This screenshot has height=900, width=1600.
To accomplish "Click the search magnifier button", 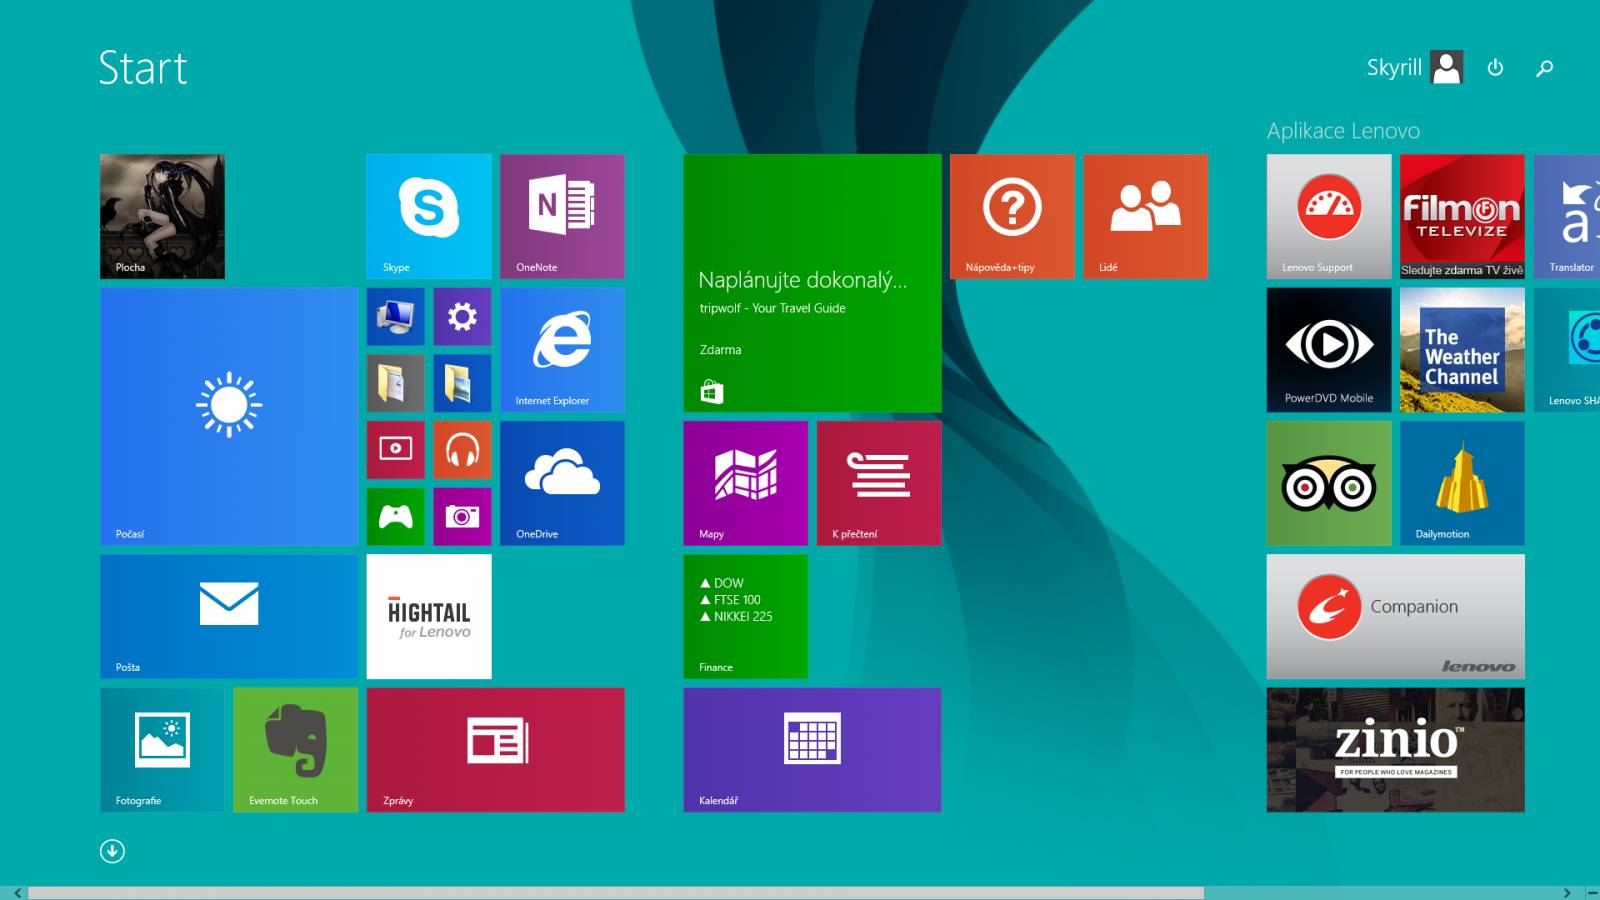I will pos(1545,68).
